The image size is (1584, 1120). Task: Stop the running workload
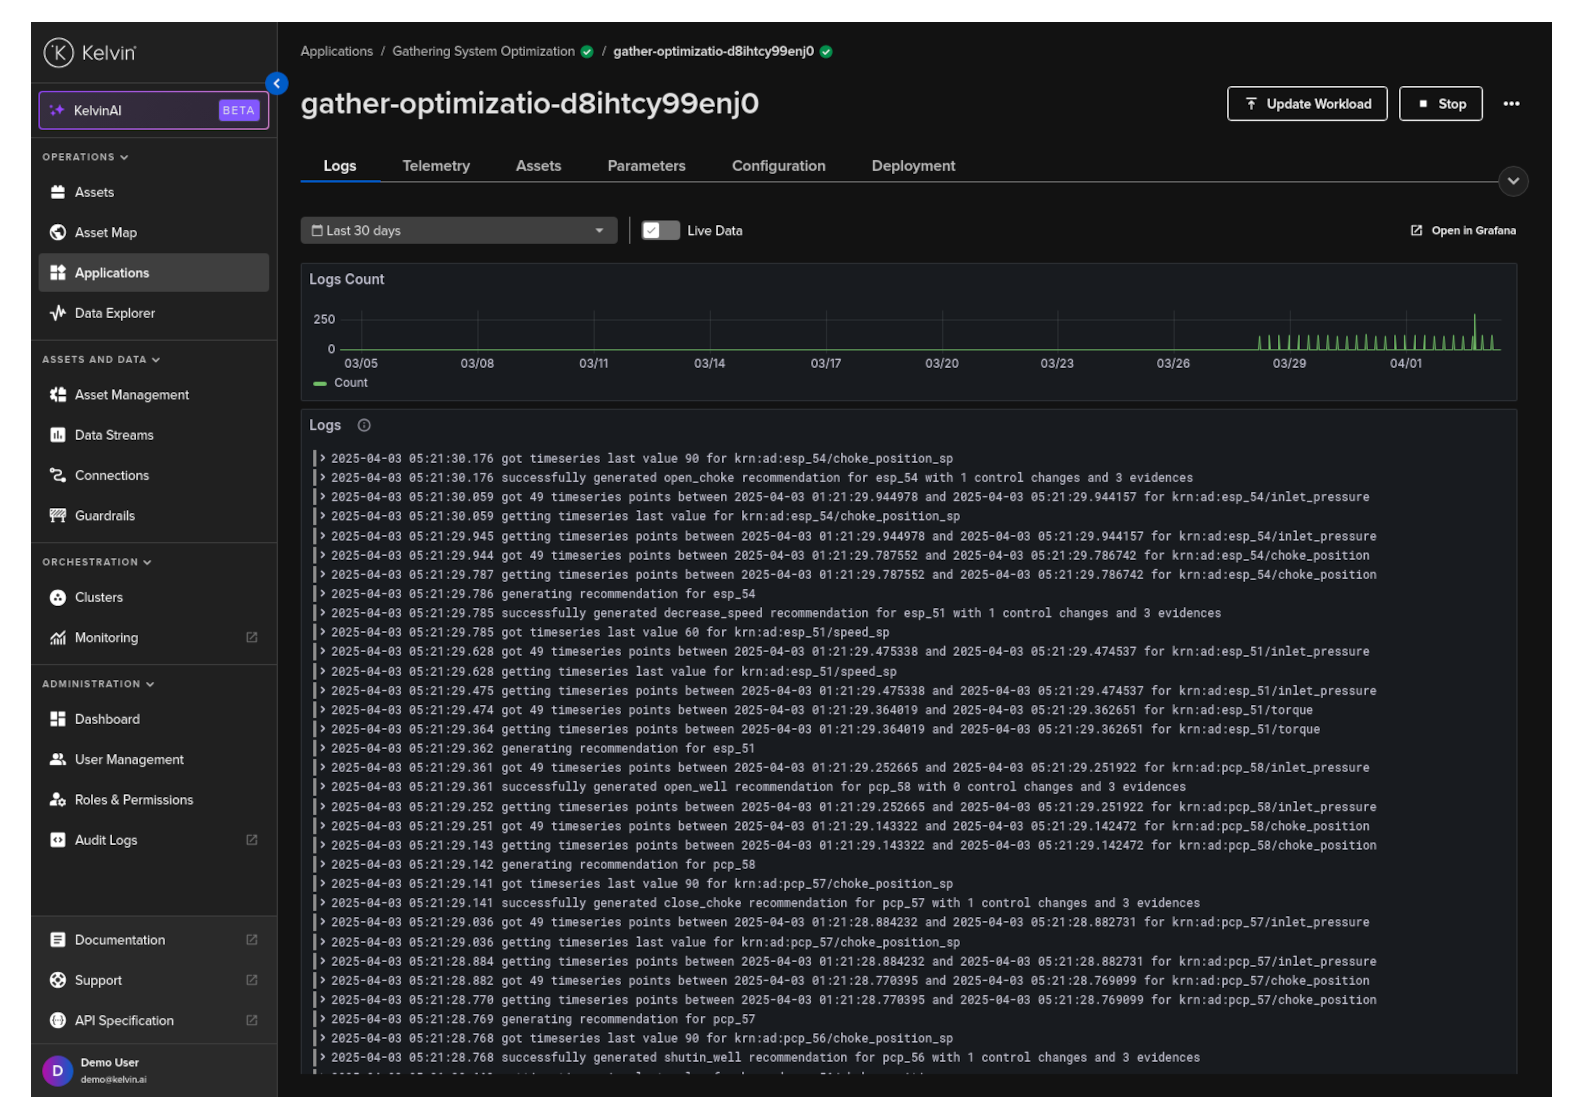click(1440, 104)
